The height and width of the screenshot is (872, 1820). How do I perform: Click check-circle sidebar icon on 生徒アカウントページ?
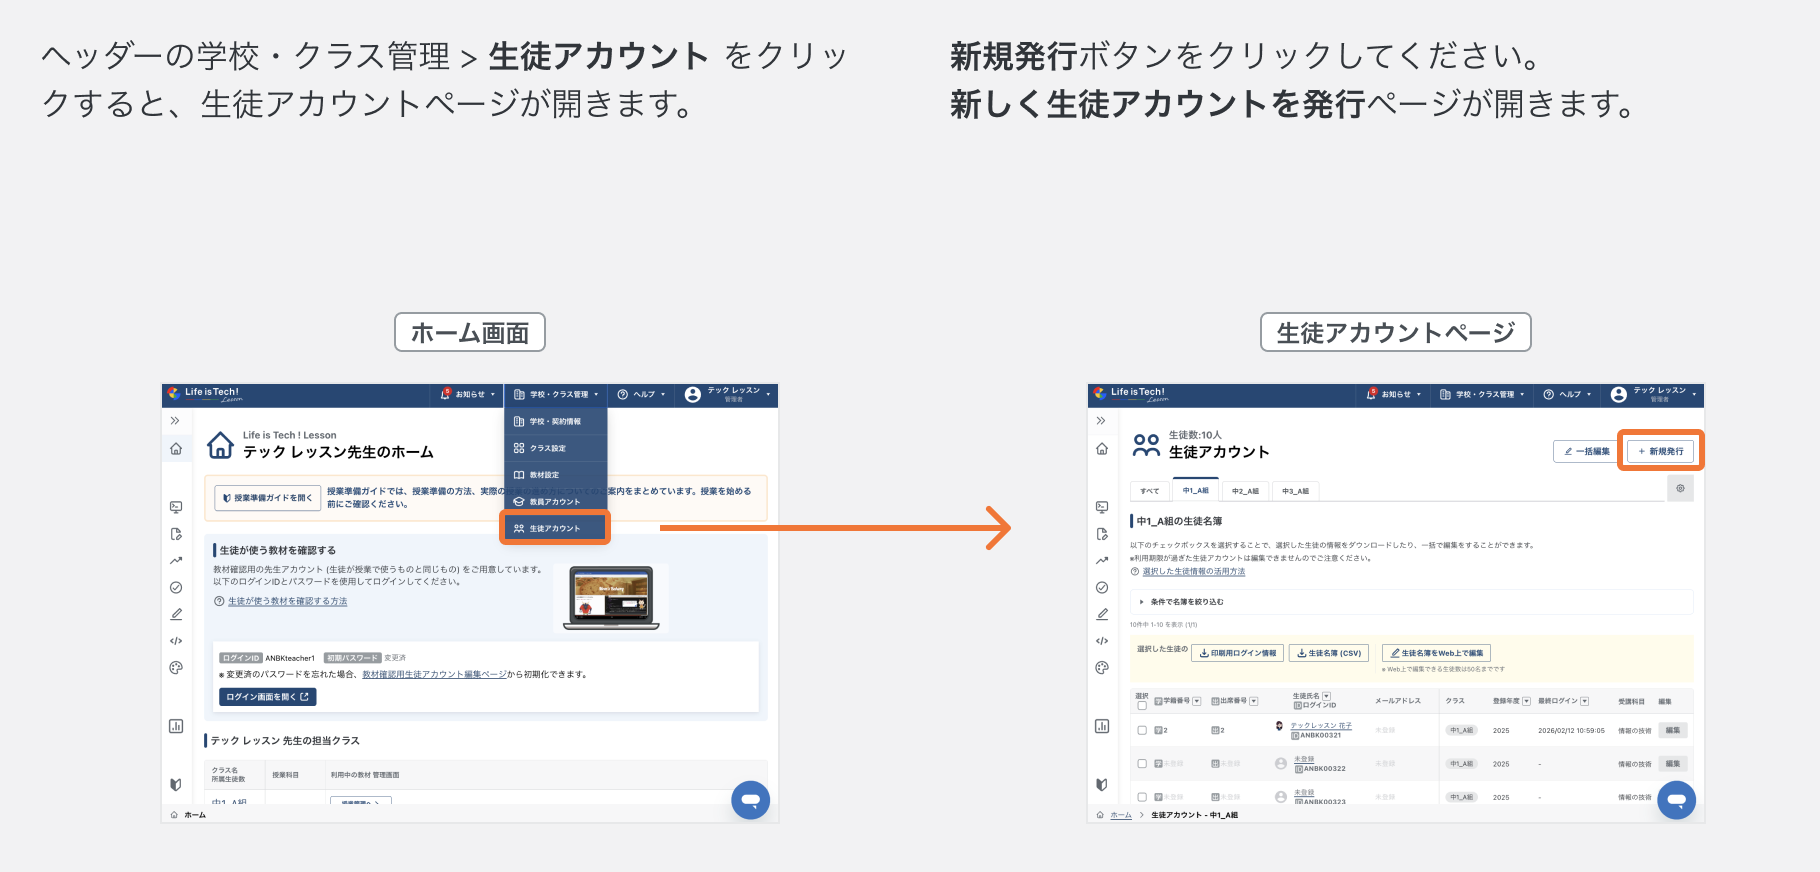point(1102,588)
